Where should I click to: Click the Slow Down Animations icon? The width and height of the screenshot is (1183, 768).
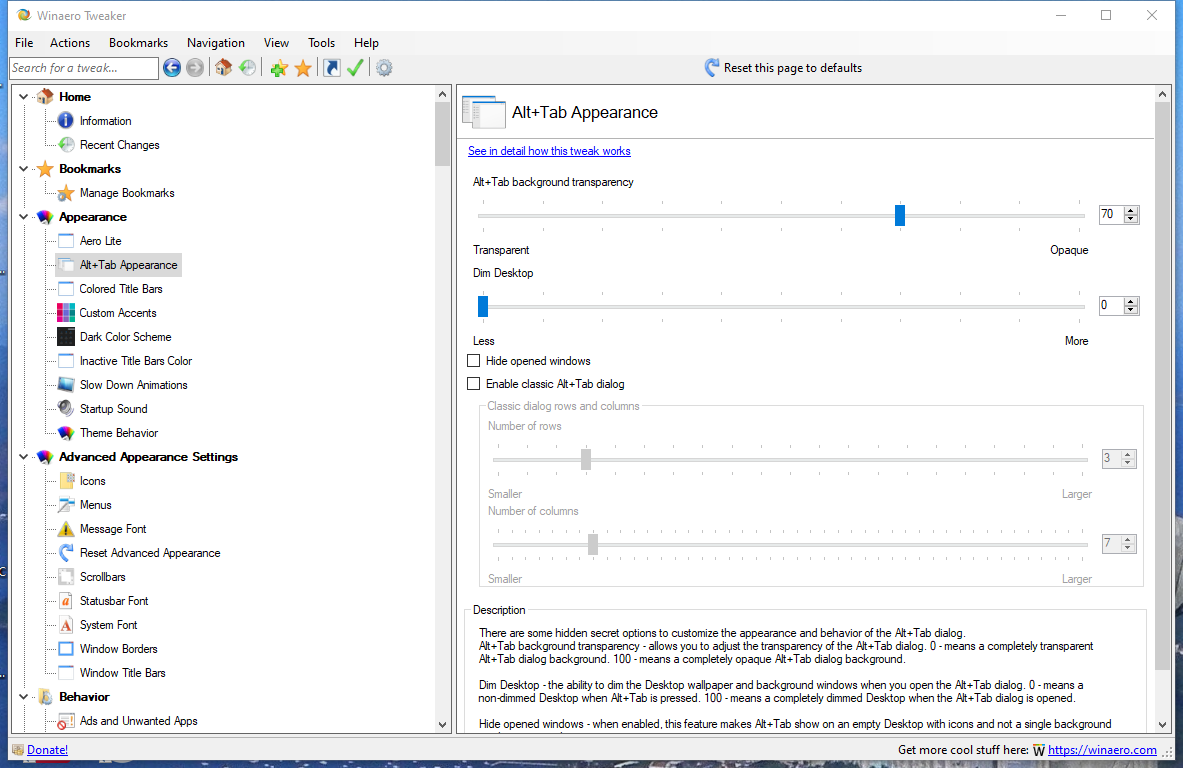click(x=66, y=385)
